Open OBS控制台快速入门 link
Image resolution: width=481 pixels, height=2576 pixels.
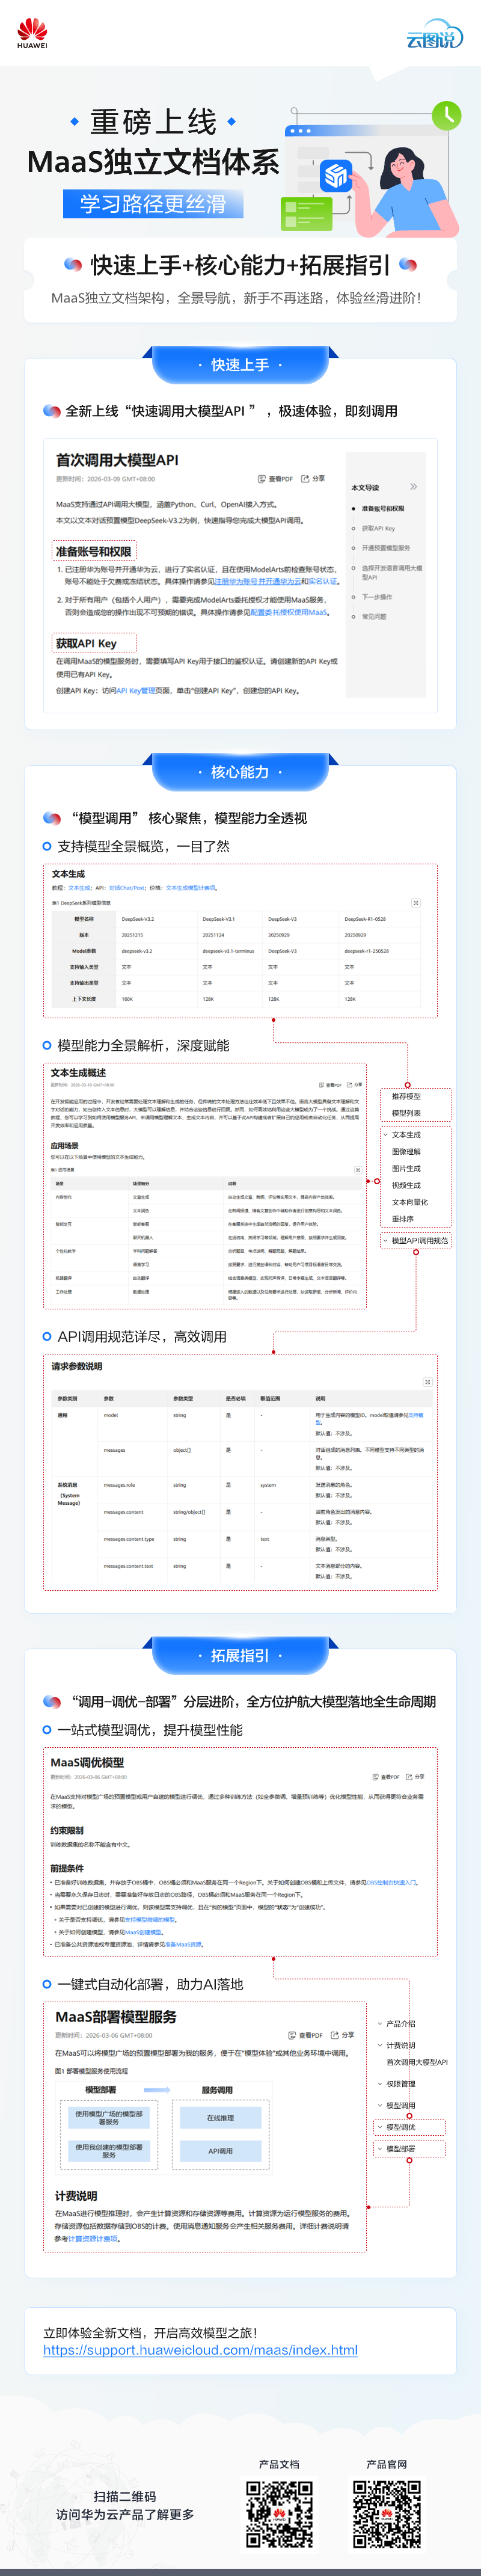click(x=391, y=1882)
